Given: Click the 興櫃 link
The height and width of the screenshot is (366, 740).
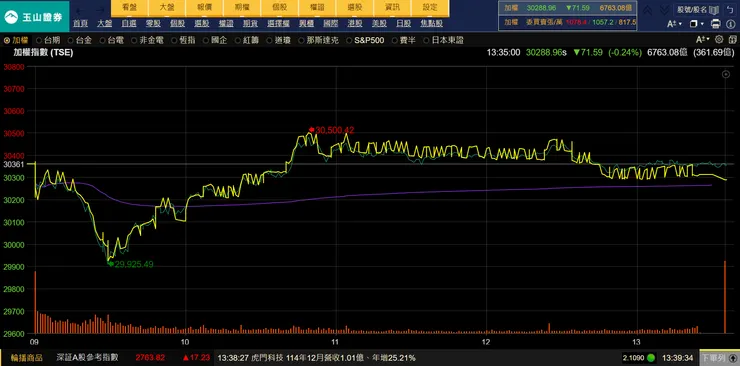Looking at the screenshot, I should pyautogui.click(x=306, y=24).
